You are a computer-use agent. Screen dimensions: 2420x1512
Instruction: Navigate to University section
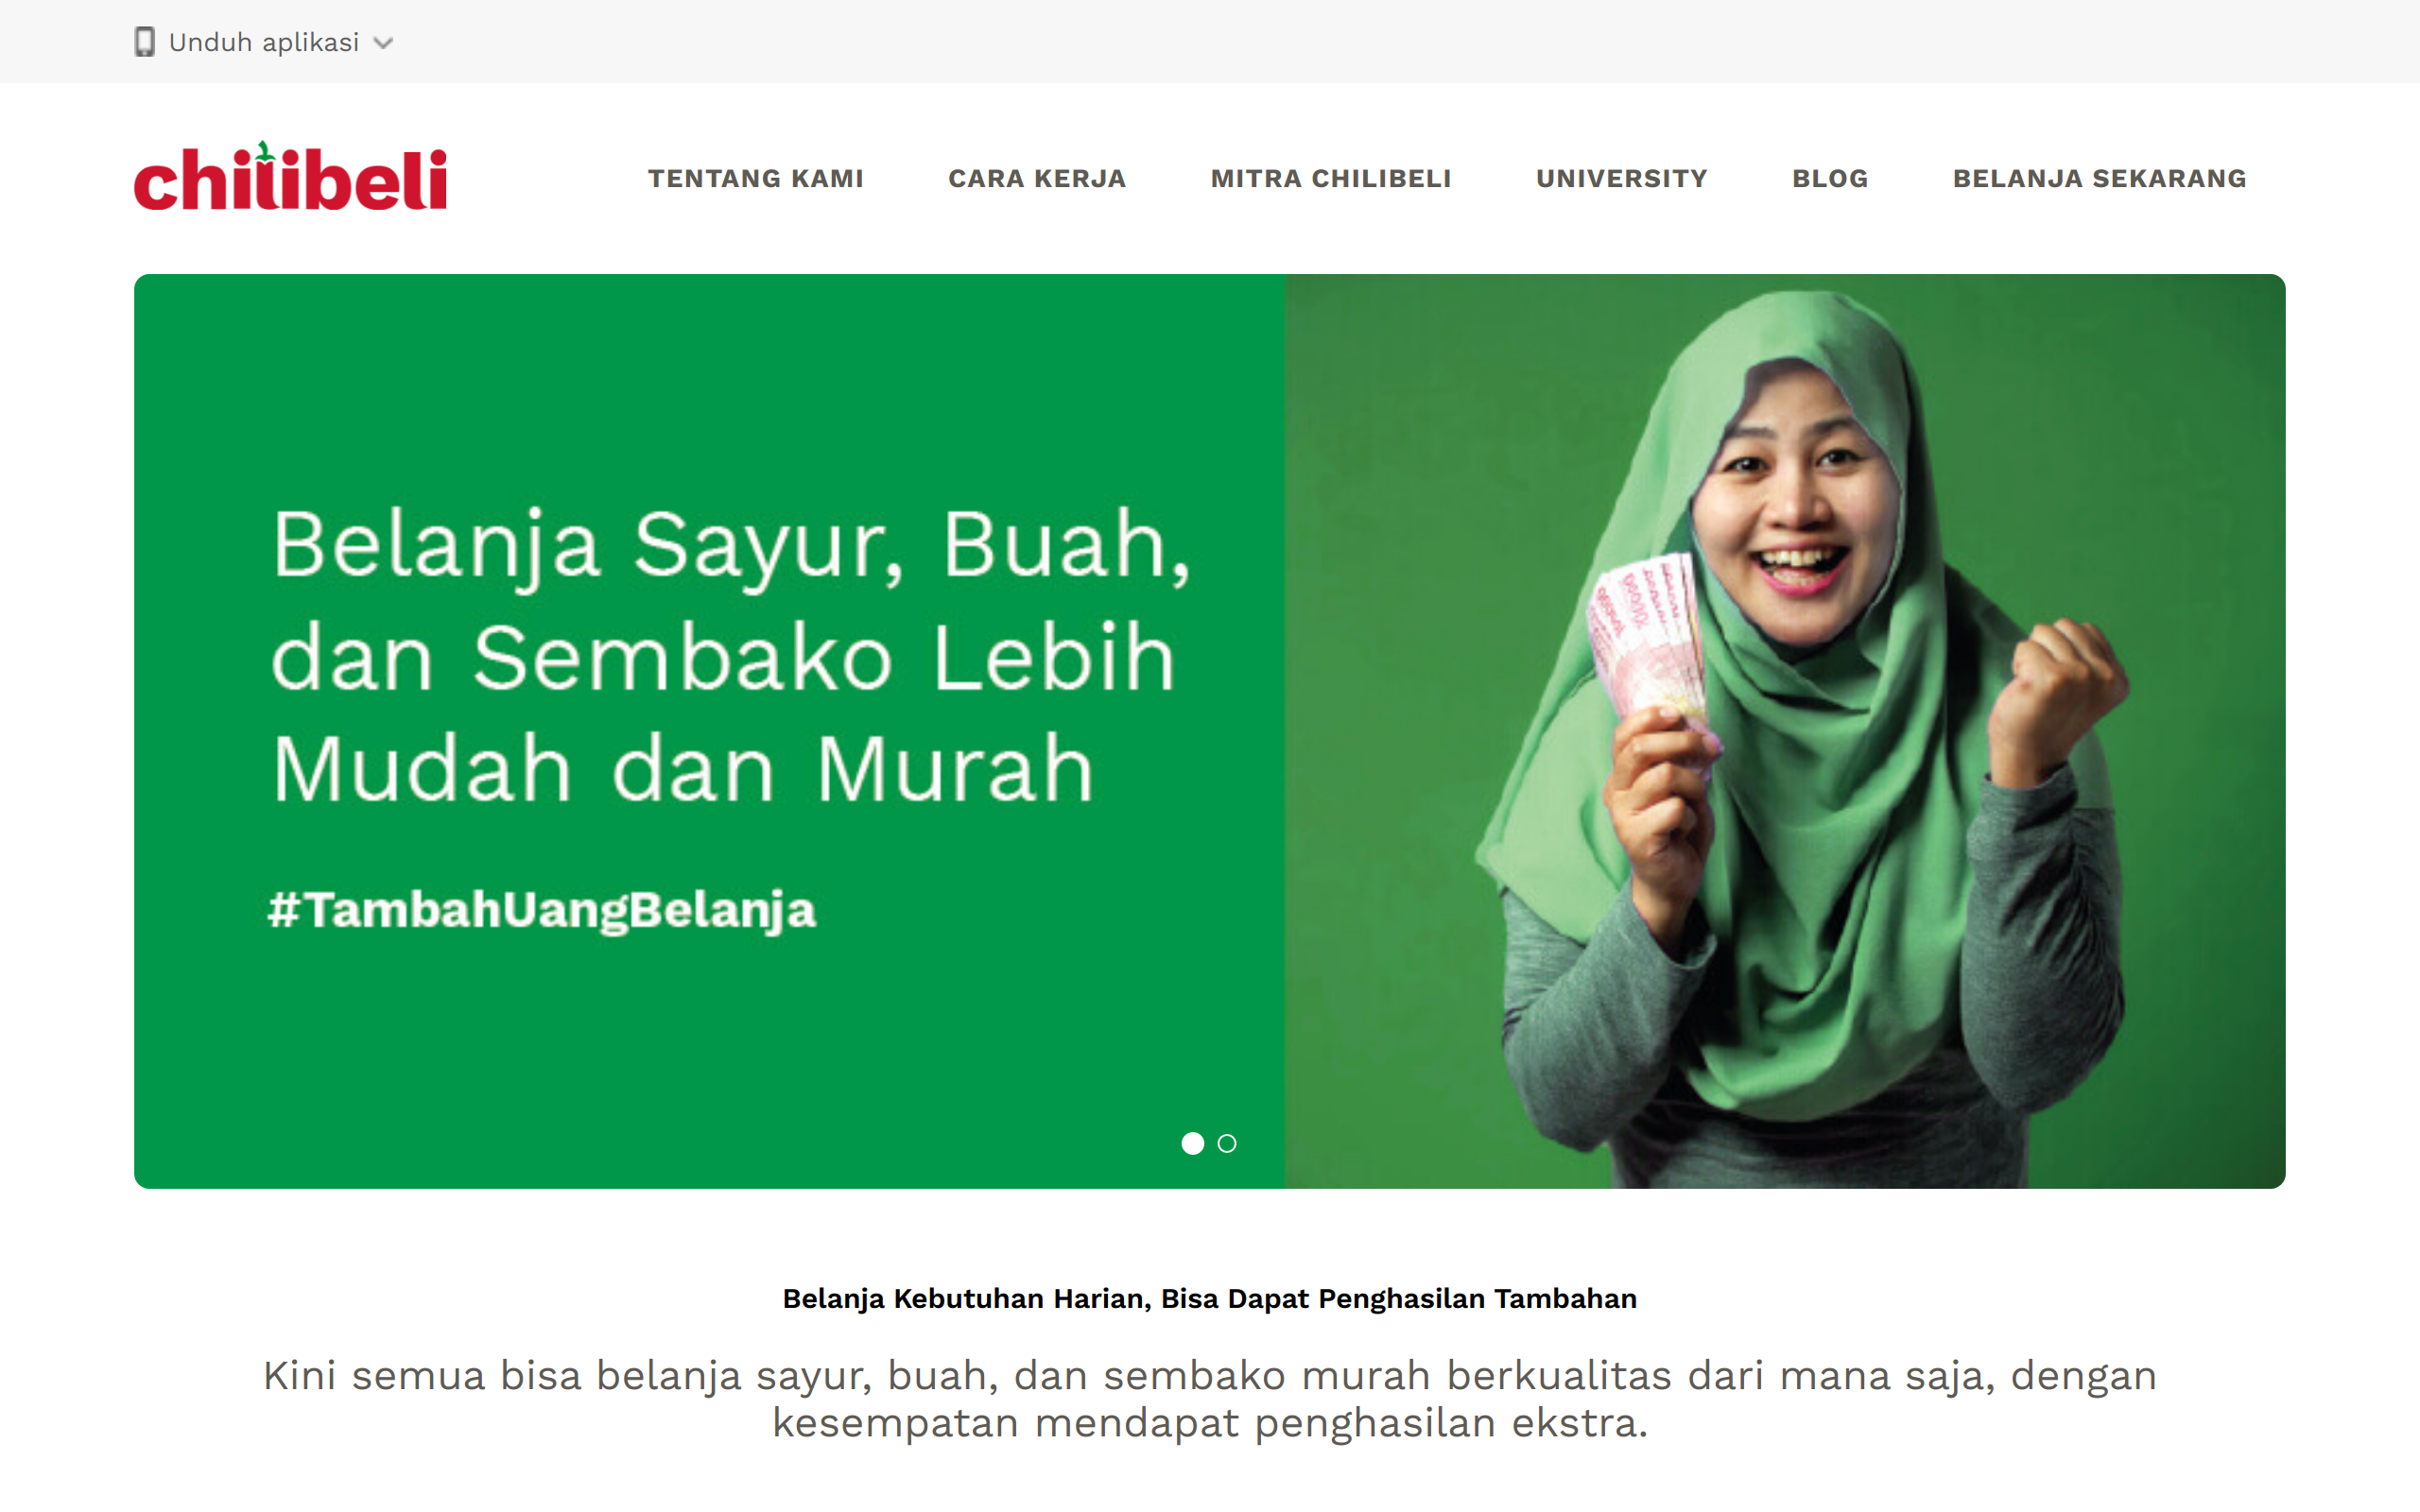point(1622,178)
